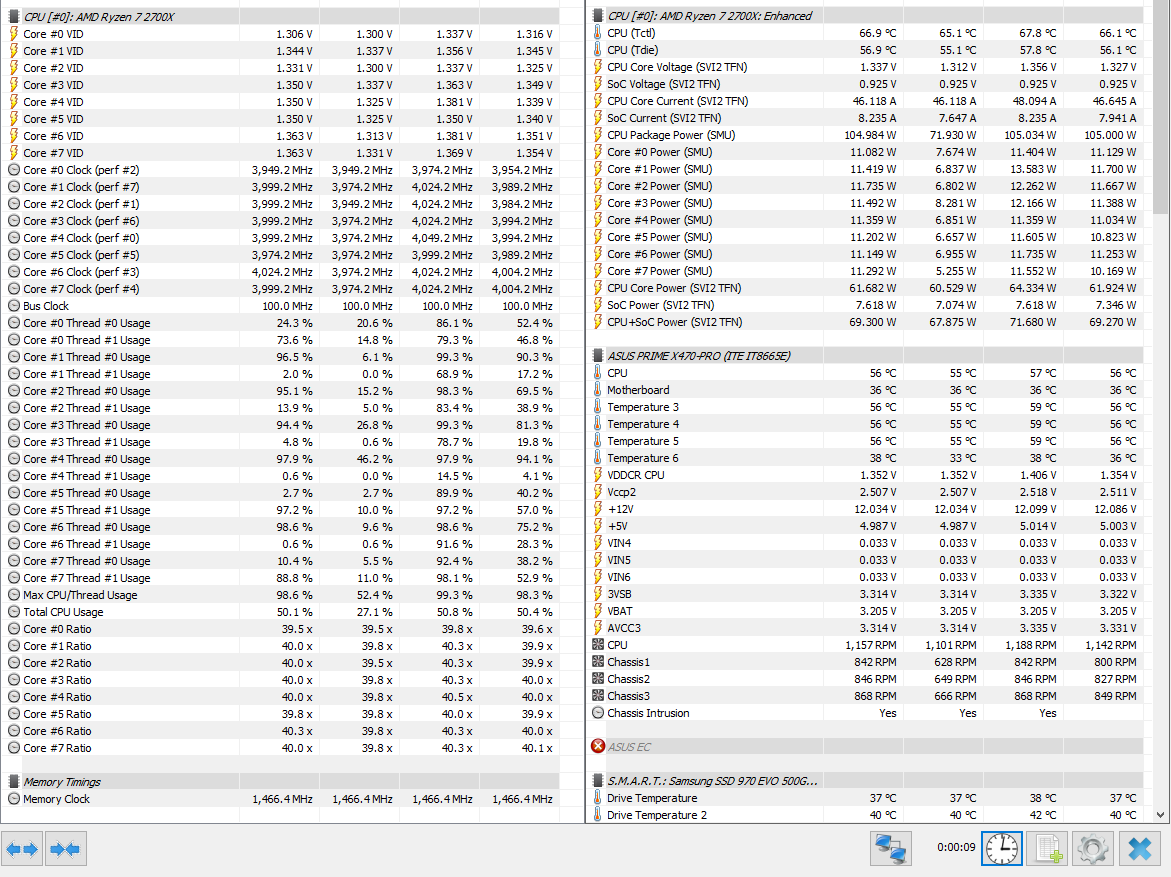Select the 'Core #4 Clock (perf #0)' row label
Image resolution: width=1171 pixels, height=877 pixels.
[81, 238]
